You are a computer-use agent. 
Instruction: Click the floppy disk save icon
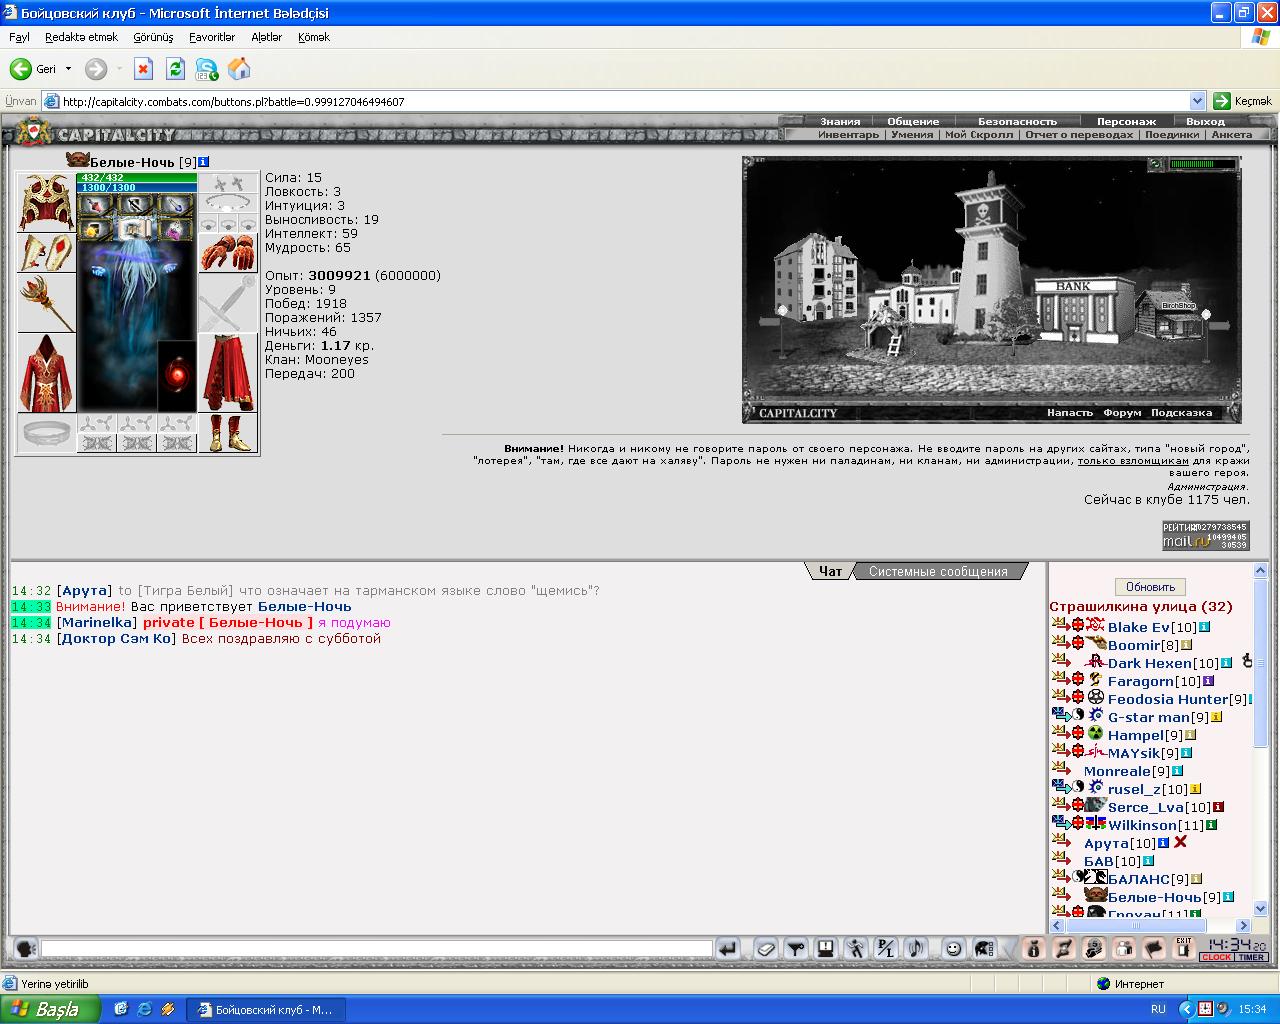click(x=825, y=948)
